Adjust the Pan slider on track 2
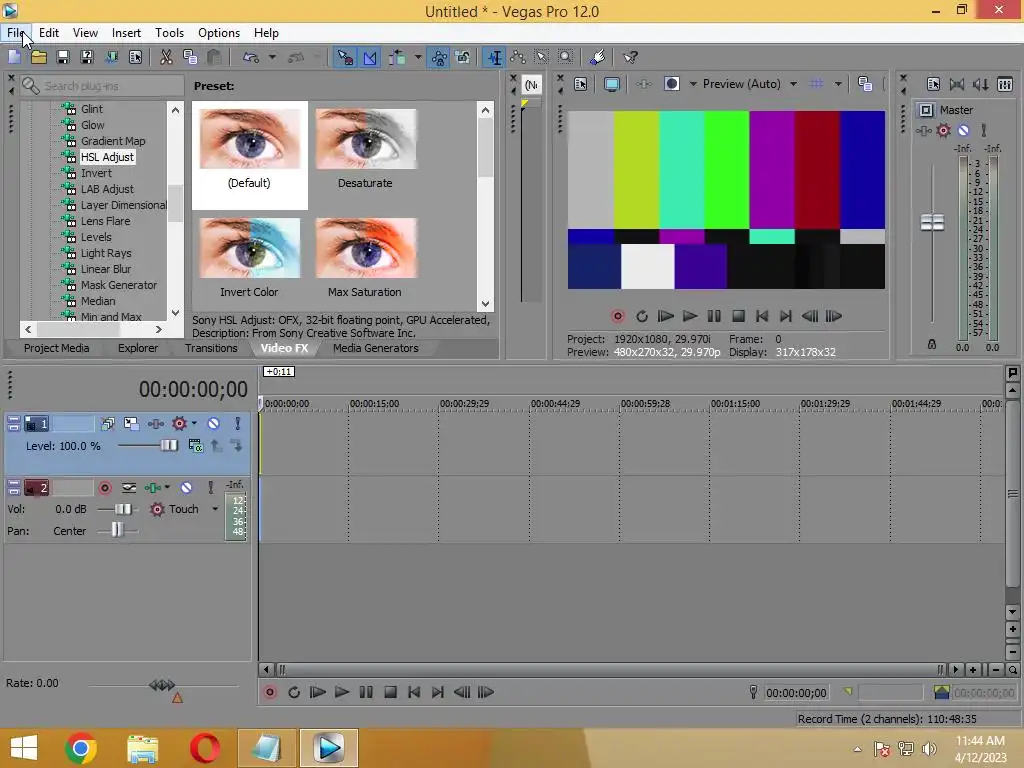 pos(117,530)
